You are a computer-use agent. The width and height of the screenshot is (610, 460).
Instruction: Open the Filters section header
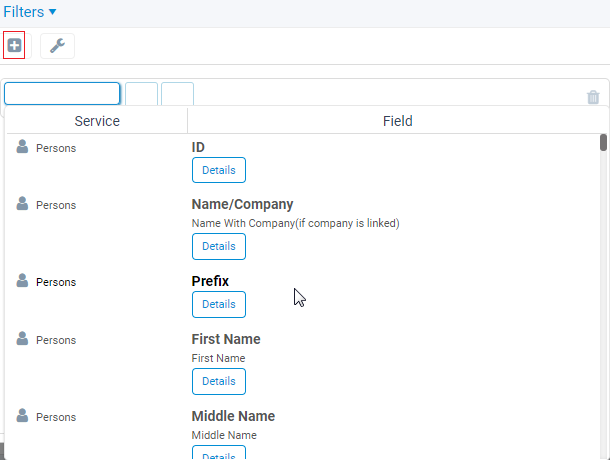[x=24, y=12]
